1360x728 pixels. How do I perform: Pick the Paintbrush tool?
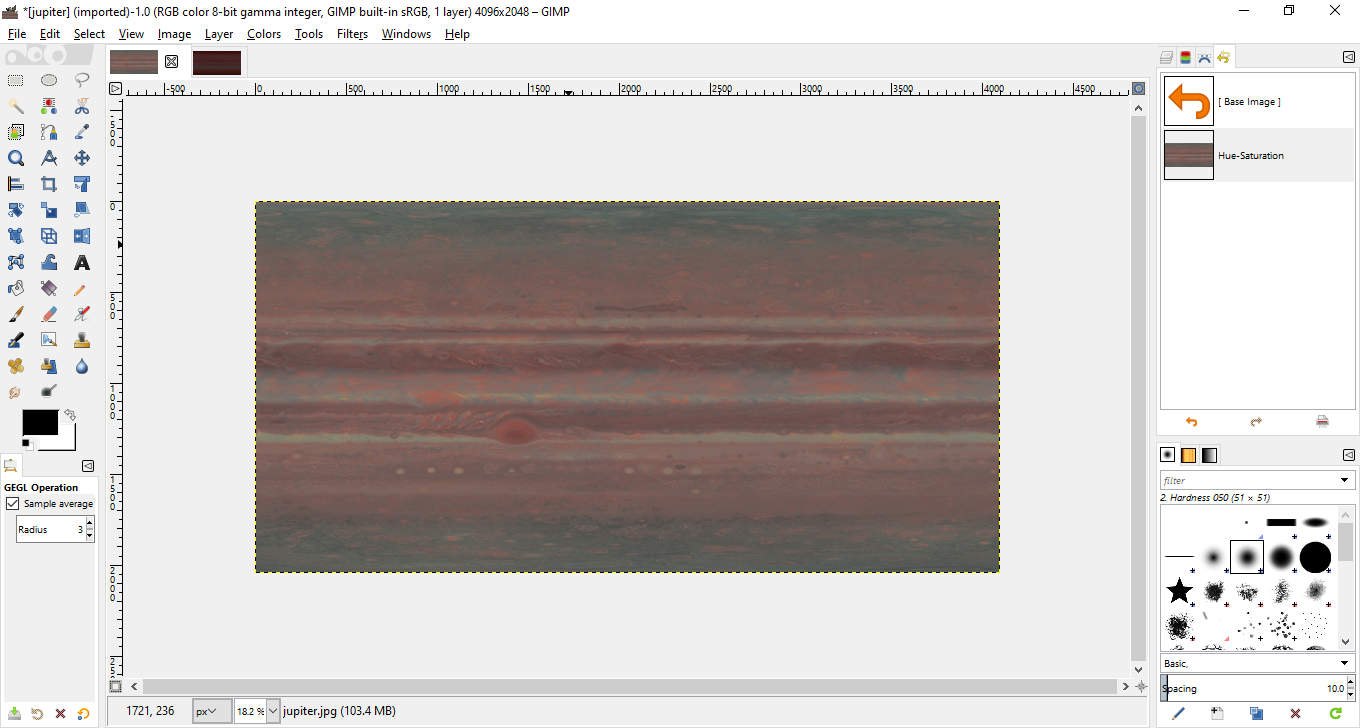(x=16, y=313)
